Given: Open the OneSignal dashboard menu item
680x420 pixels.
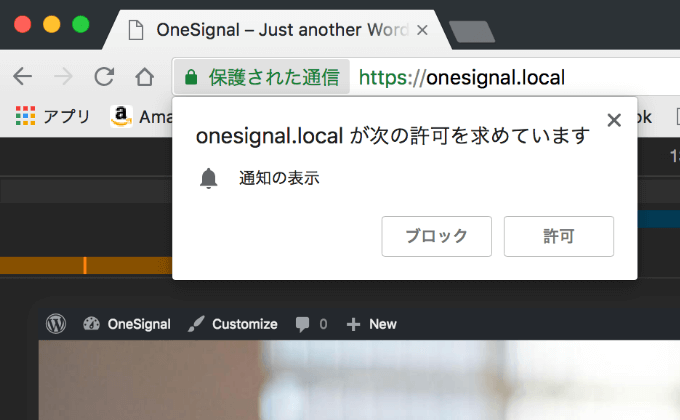Looking at the screenshot, I should 127,324.
